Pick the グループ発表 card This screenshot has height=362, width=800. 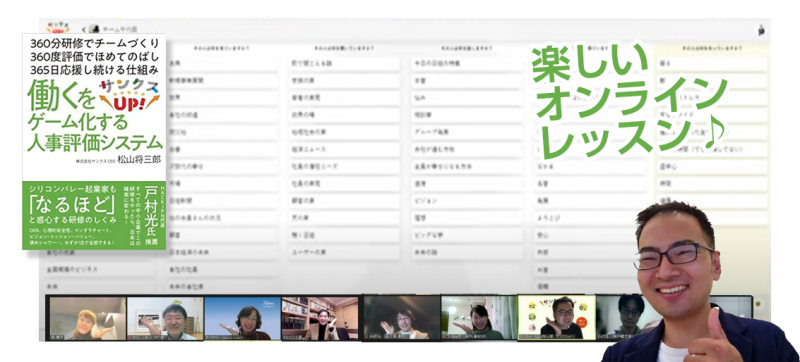tap(466, 132)
